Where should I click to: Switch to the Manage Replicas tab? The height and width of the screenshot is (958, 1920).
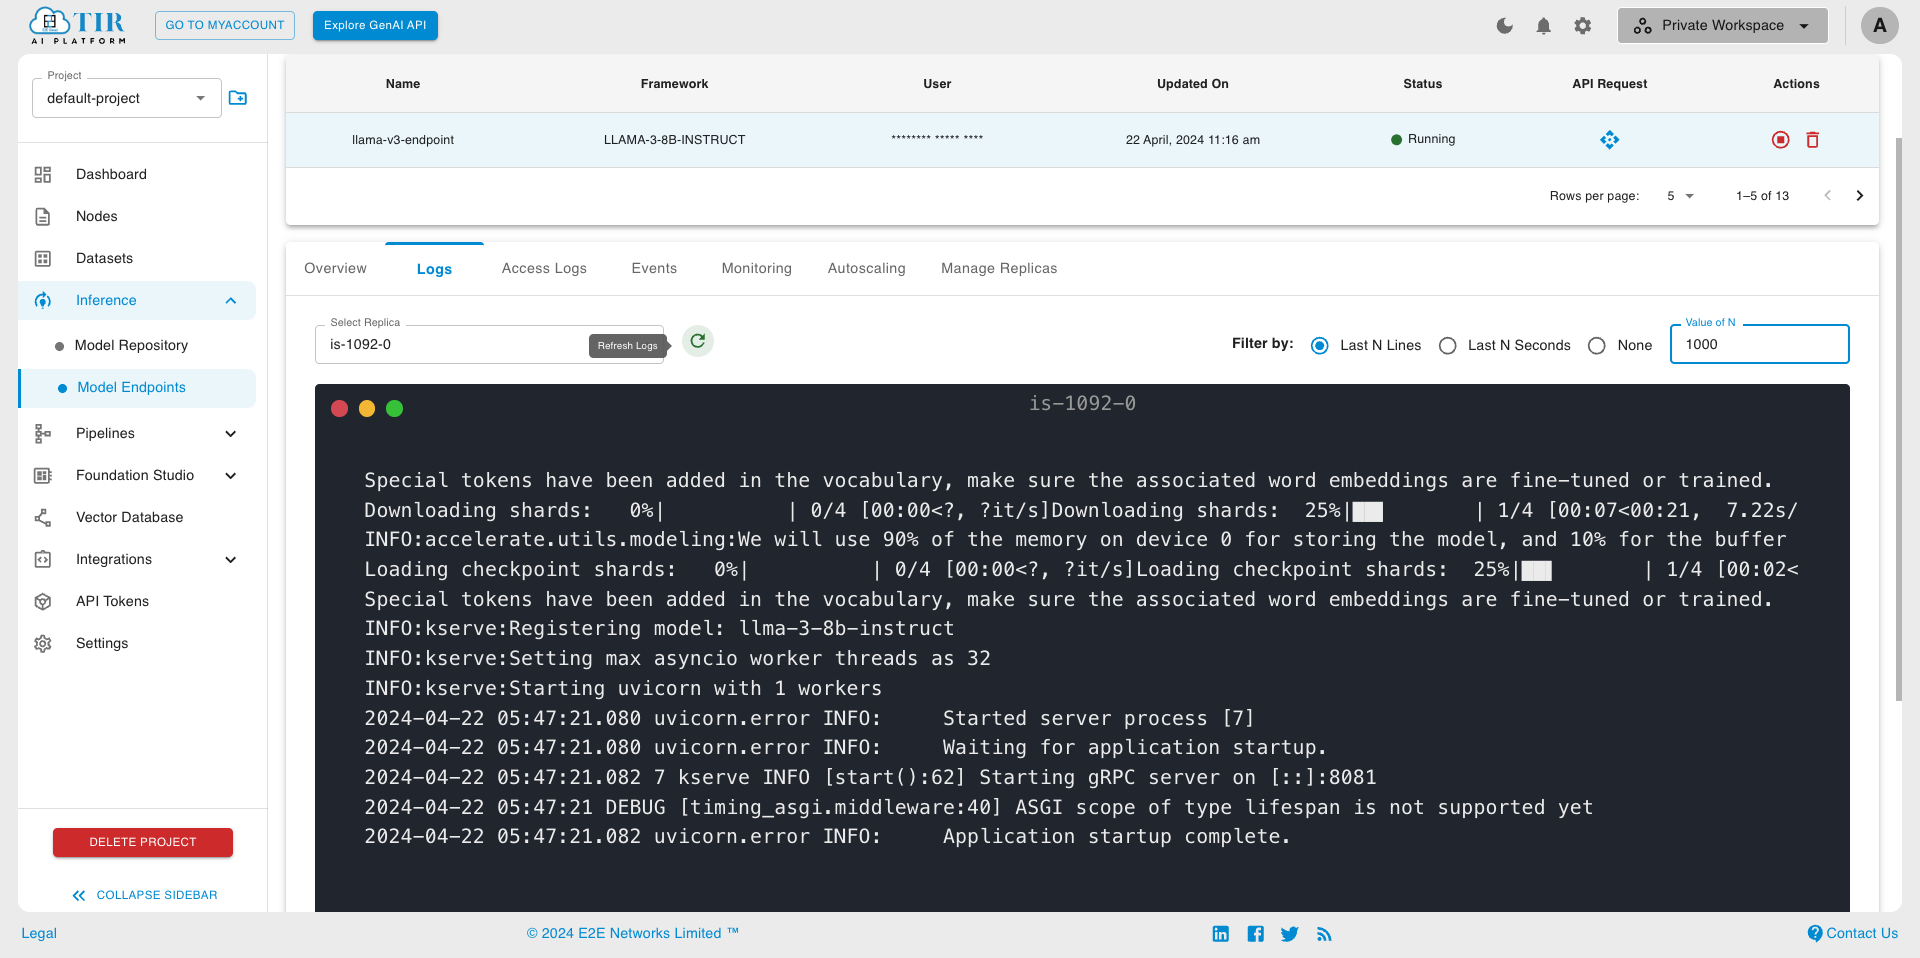pos(999,268)
